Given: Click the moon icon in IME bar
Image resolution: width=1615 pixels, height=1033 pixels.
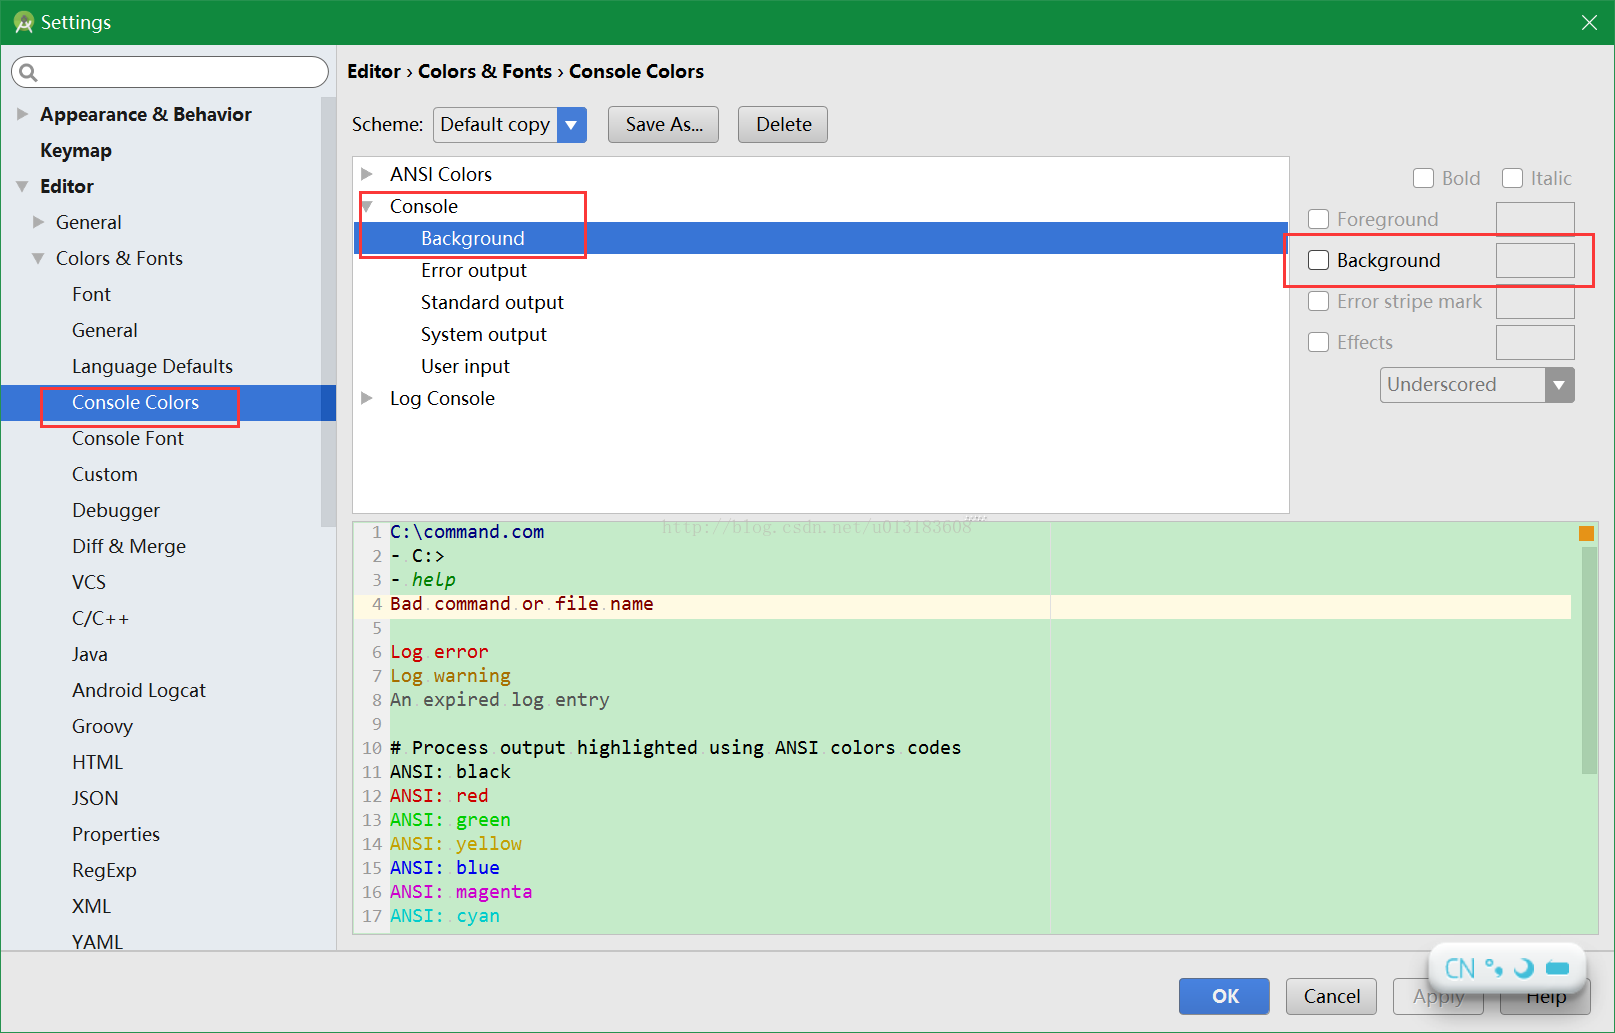Looking at the screenshot, I should 1523,968.
